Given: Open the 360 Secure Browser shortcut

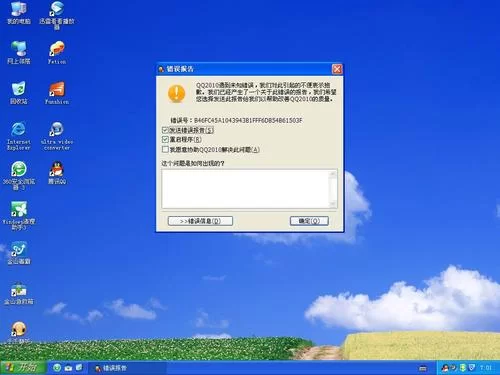Looking at the screenshot, I should pyautogui.click(x=19, y=175).
